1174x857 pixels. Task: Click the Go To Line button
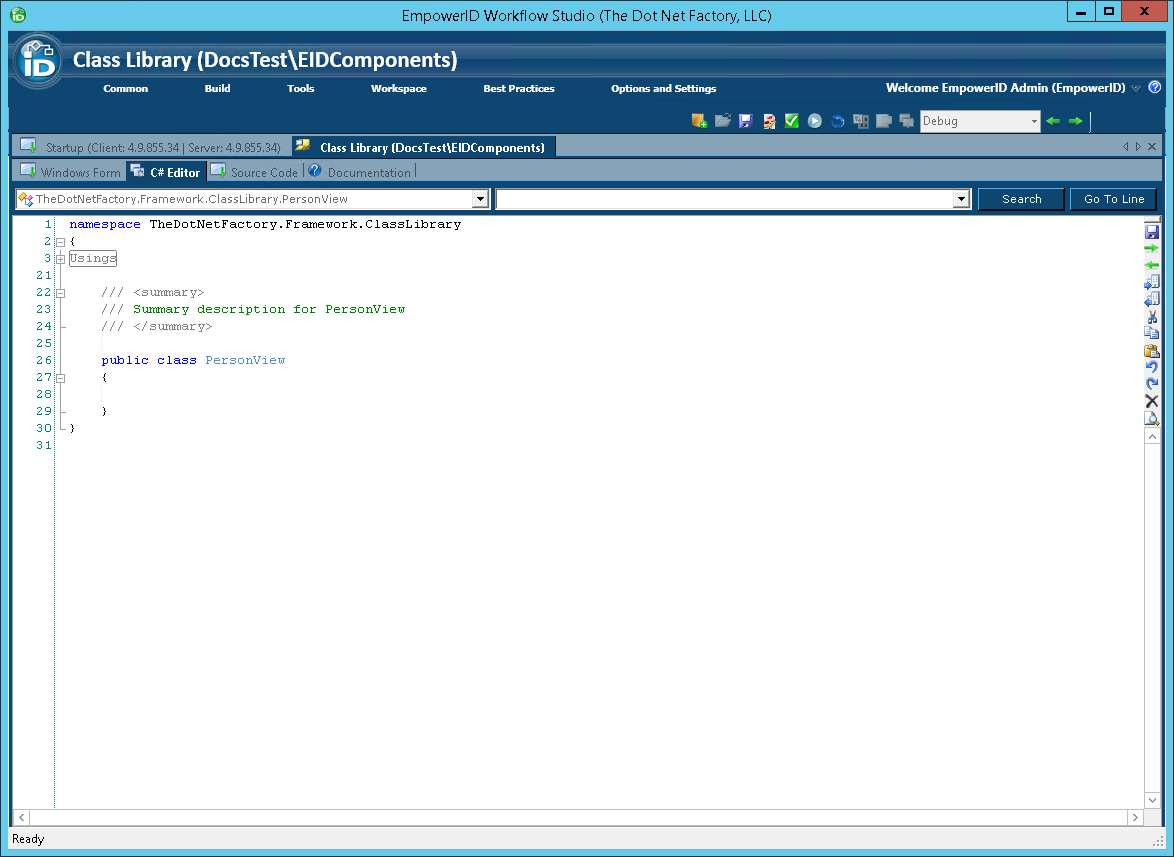[1113, 199]
